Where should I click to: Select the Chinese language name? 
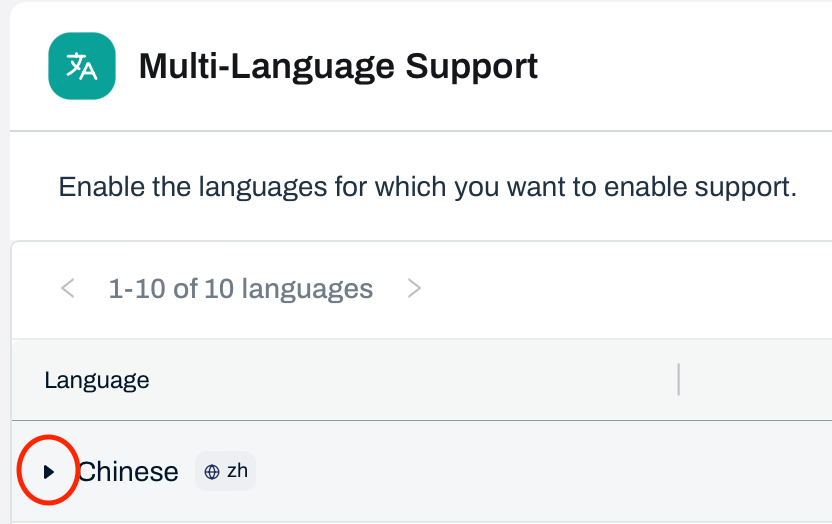point(128,471)
